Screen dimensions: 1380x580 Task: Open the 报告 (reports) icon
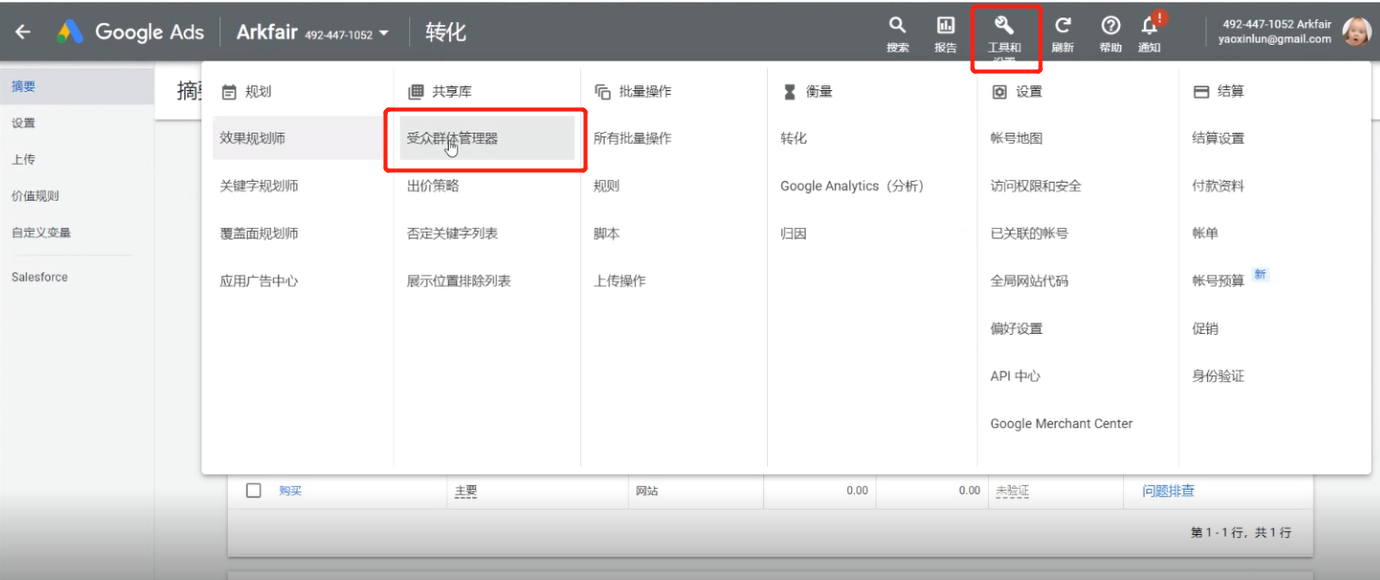pos(944,24)
